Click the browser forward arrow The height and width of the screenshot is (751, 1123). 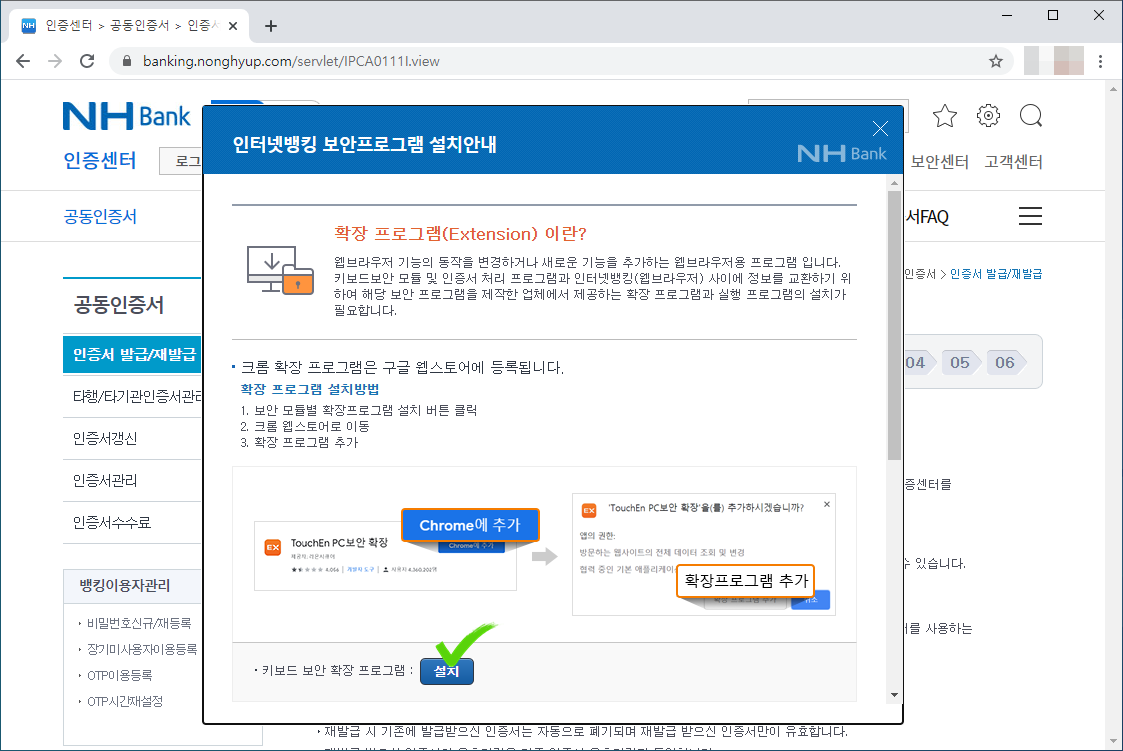click(55, 61)
